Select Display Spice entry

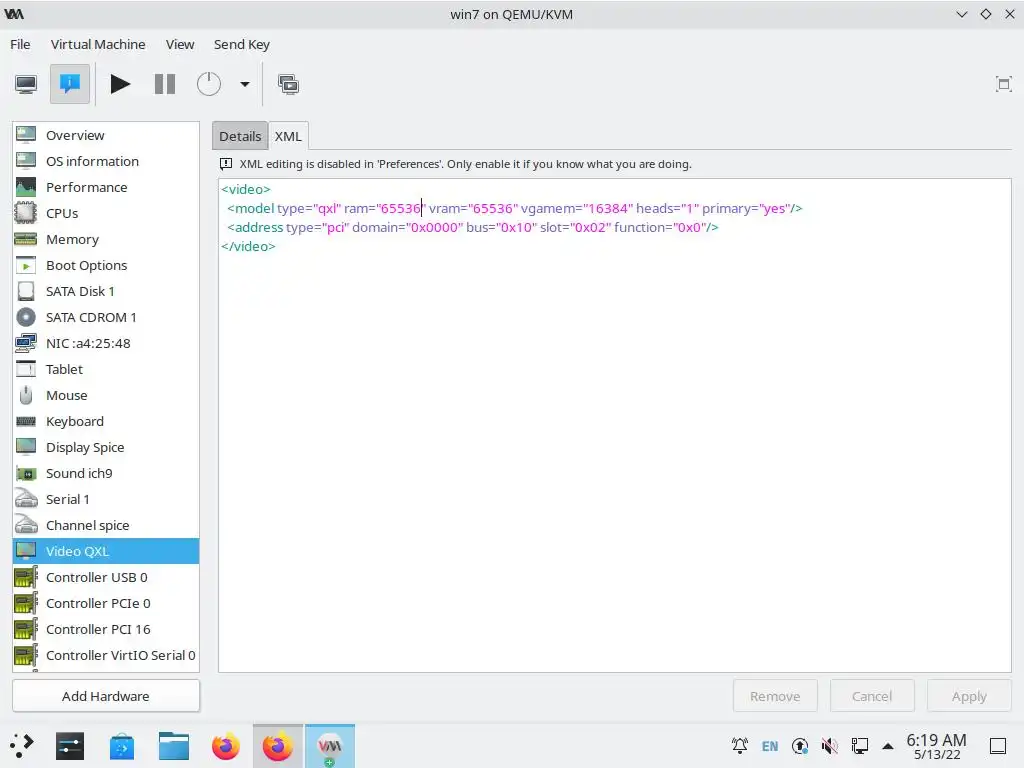(106, 447)
